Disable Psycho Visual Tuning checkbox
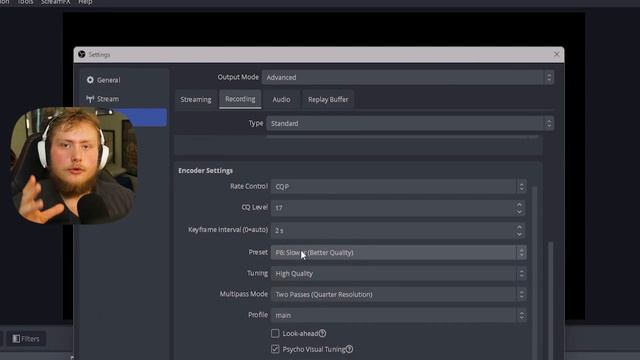The height and width of the screenshot is (360, 640). [275, 349]
